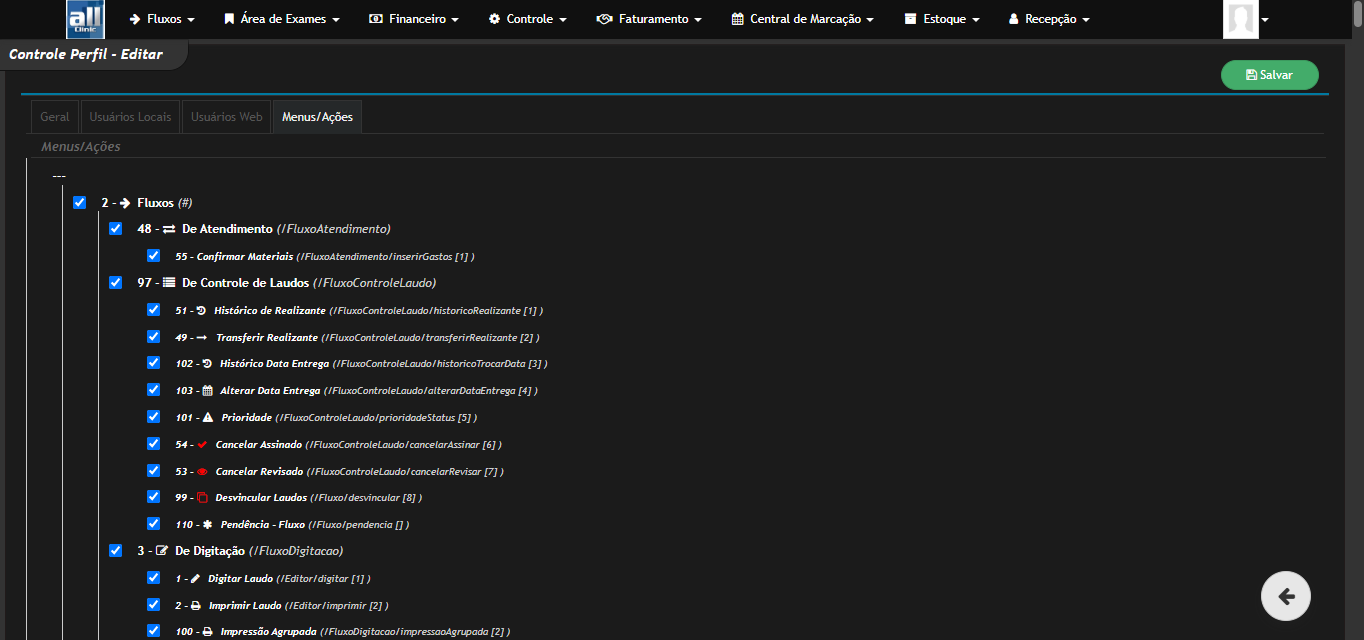The height and width of the screenshot is (640, 1364).
Task: Open the Financeiro dropdown menu
Action: pos(413,19)
